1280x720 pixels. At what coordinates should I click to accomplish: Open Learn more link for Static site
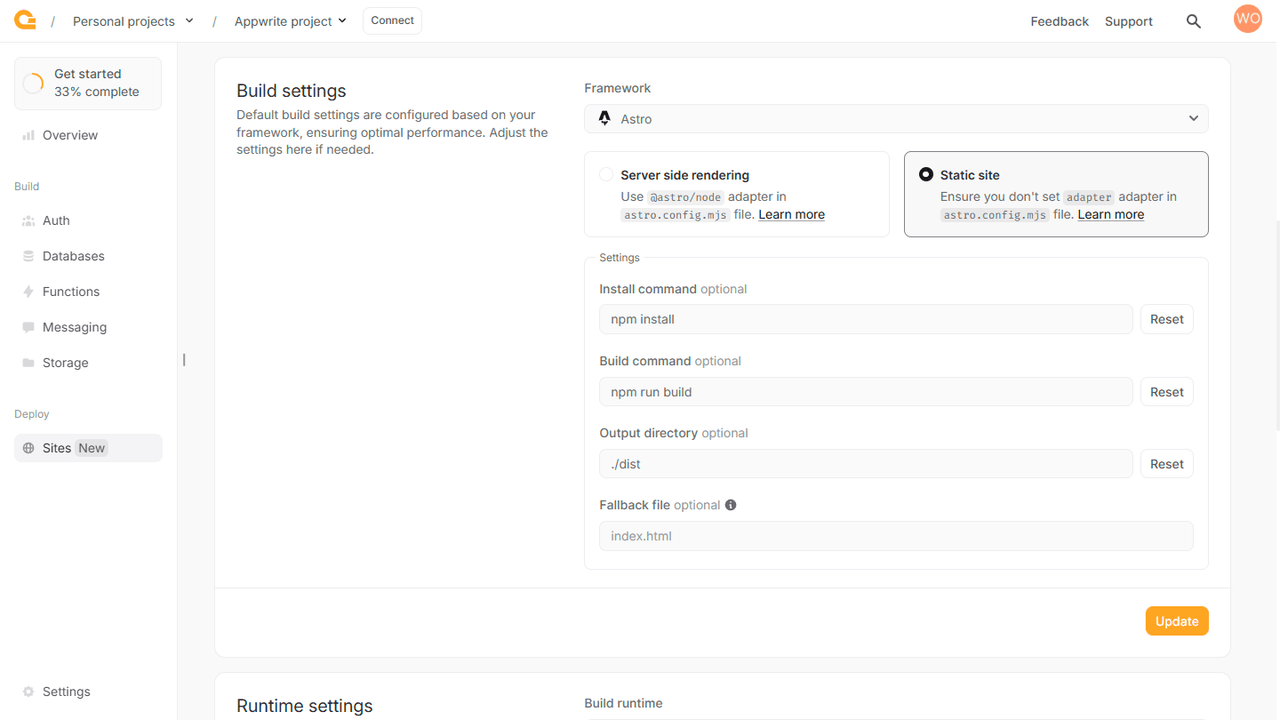pyautogui.click(x=1110, y=215)
